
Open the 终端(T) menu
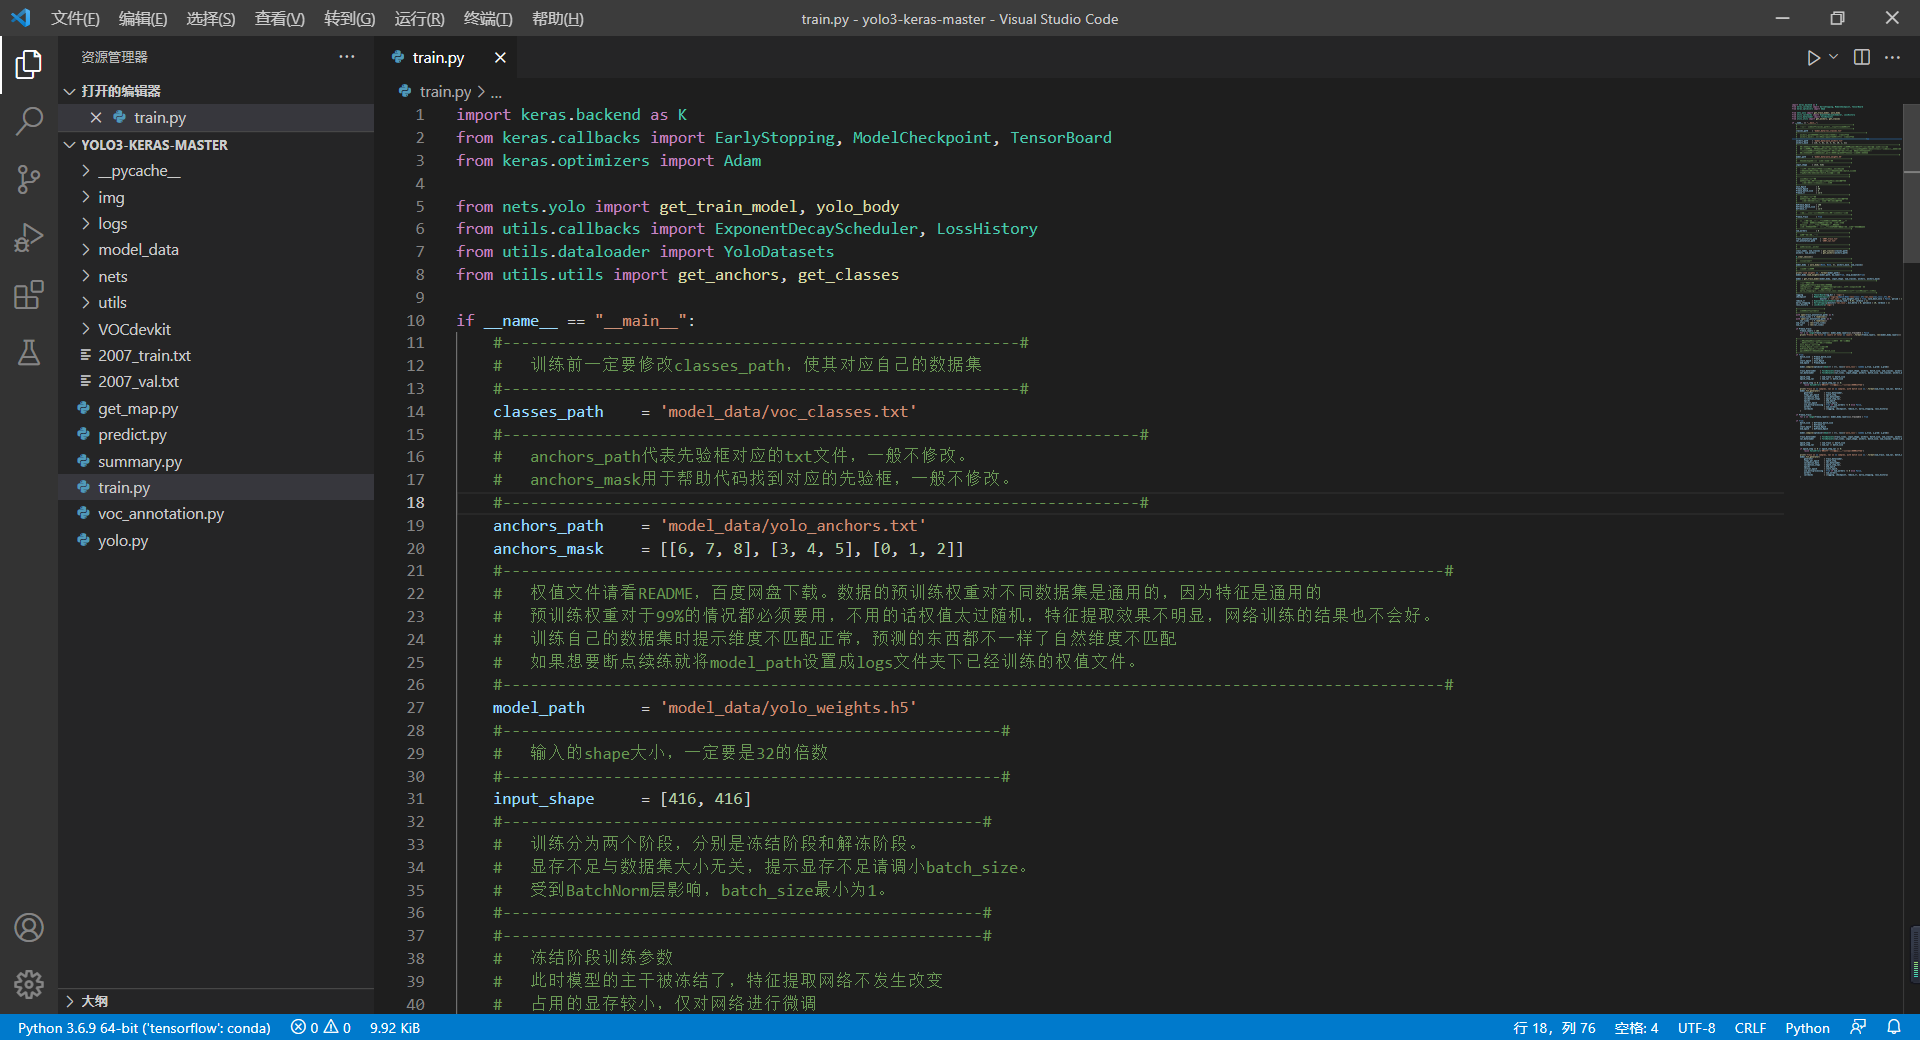tap(488, 19)
